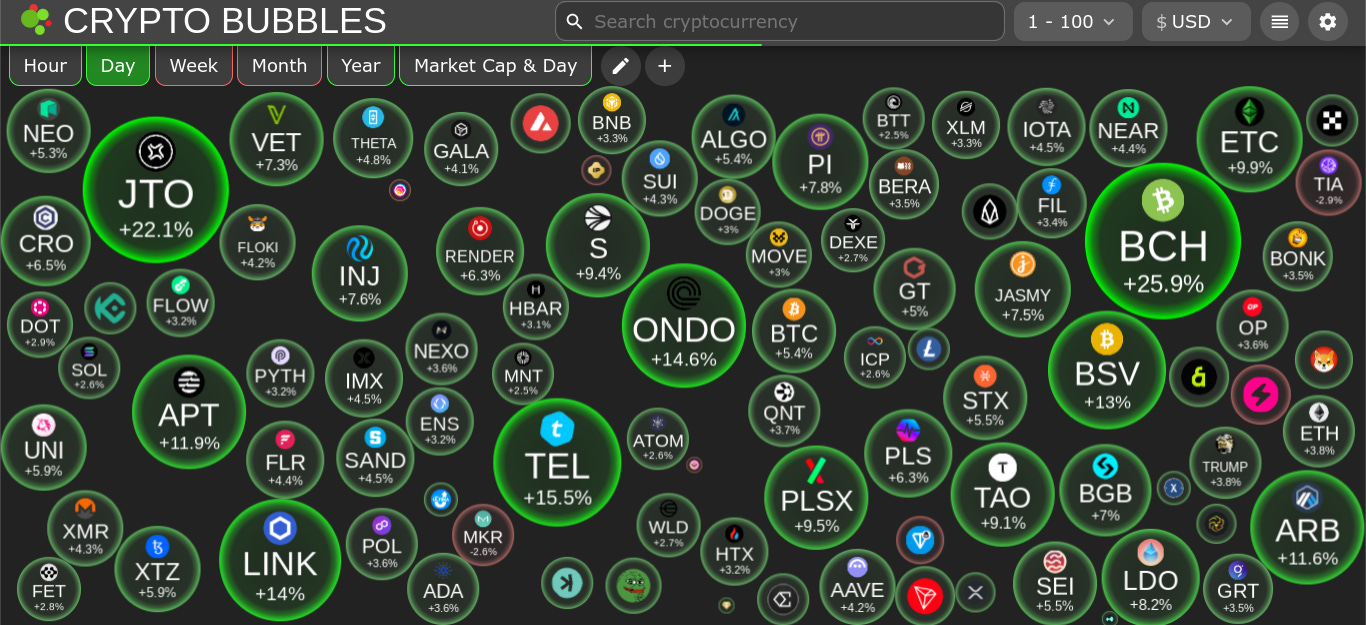Open the TAO +9.1% bubble

[1002, 494]
